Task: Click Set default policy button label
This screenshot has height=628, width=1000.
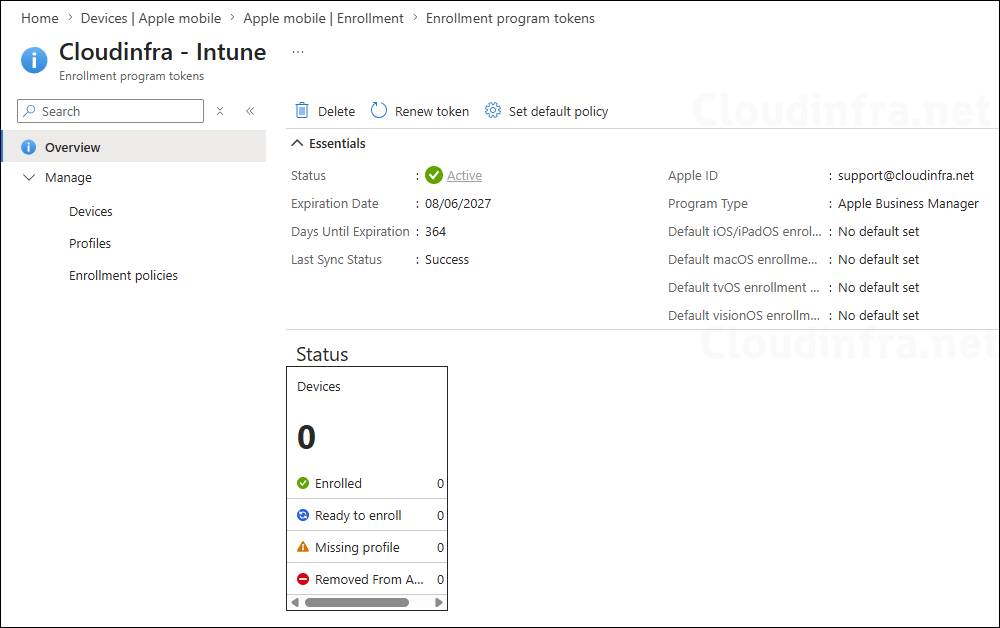Action: 558,112
